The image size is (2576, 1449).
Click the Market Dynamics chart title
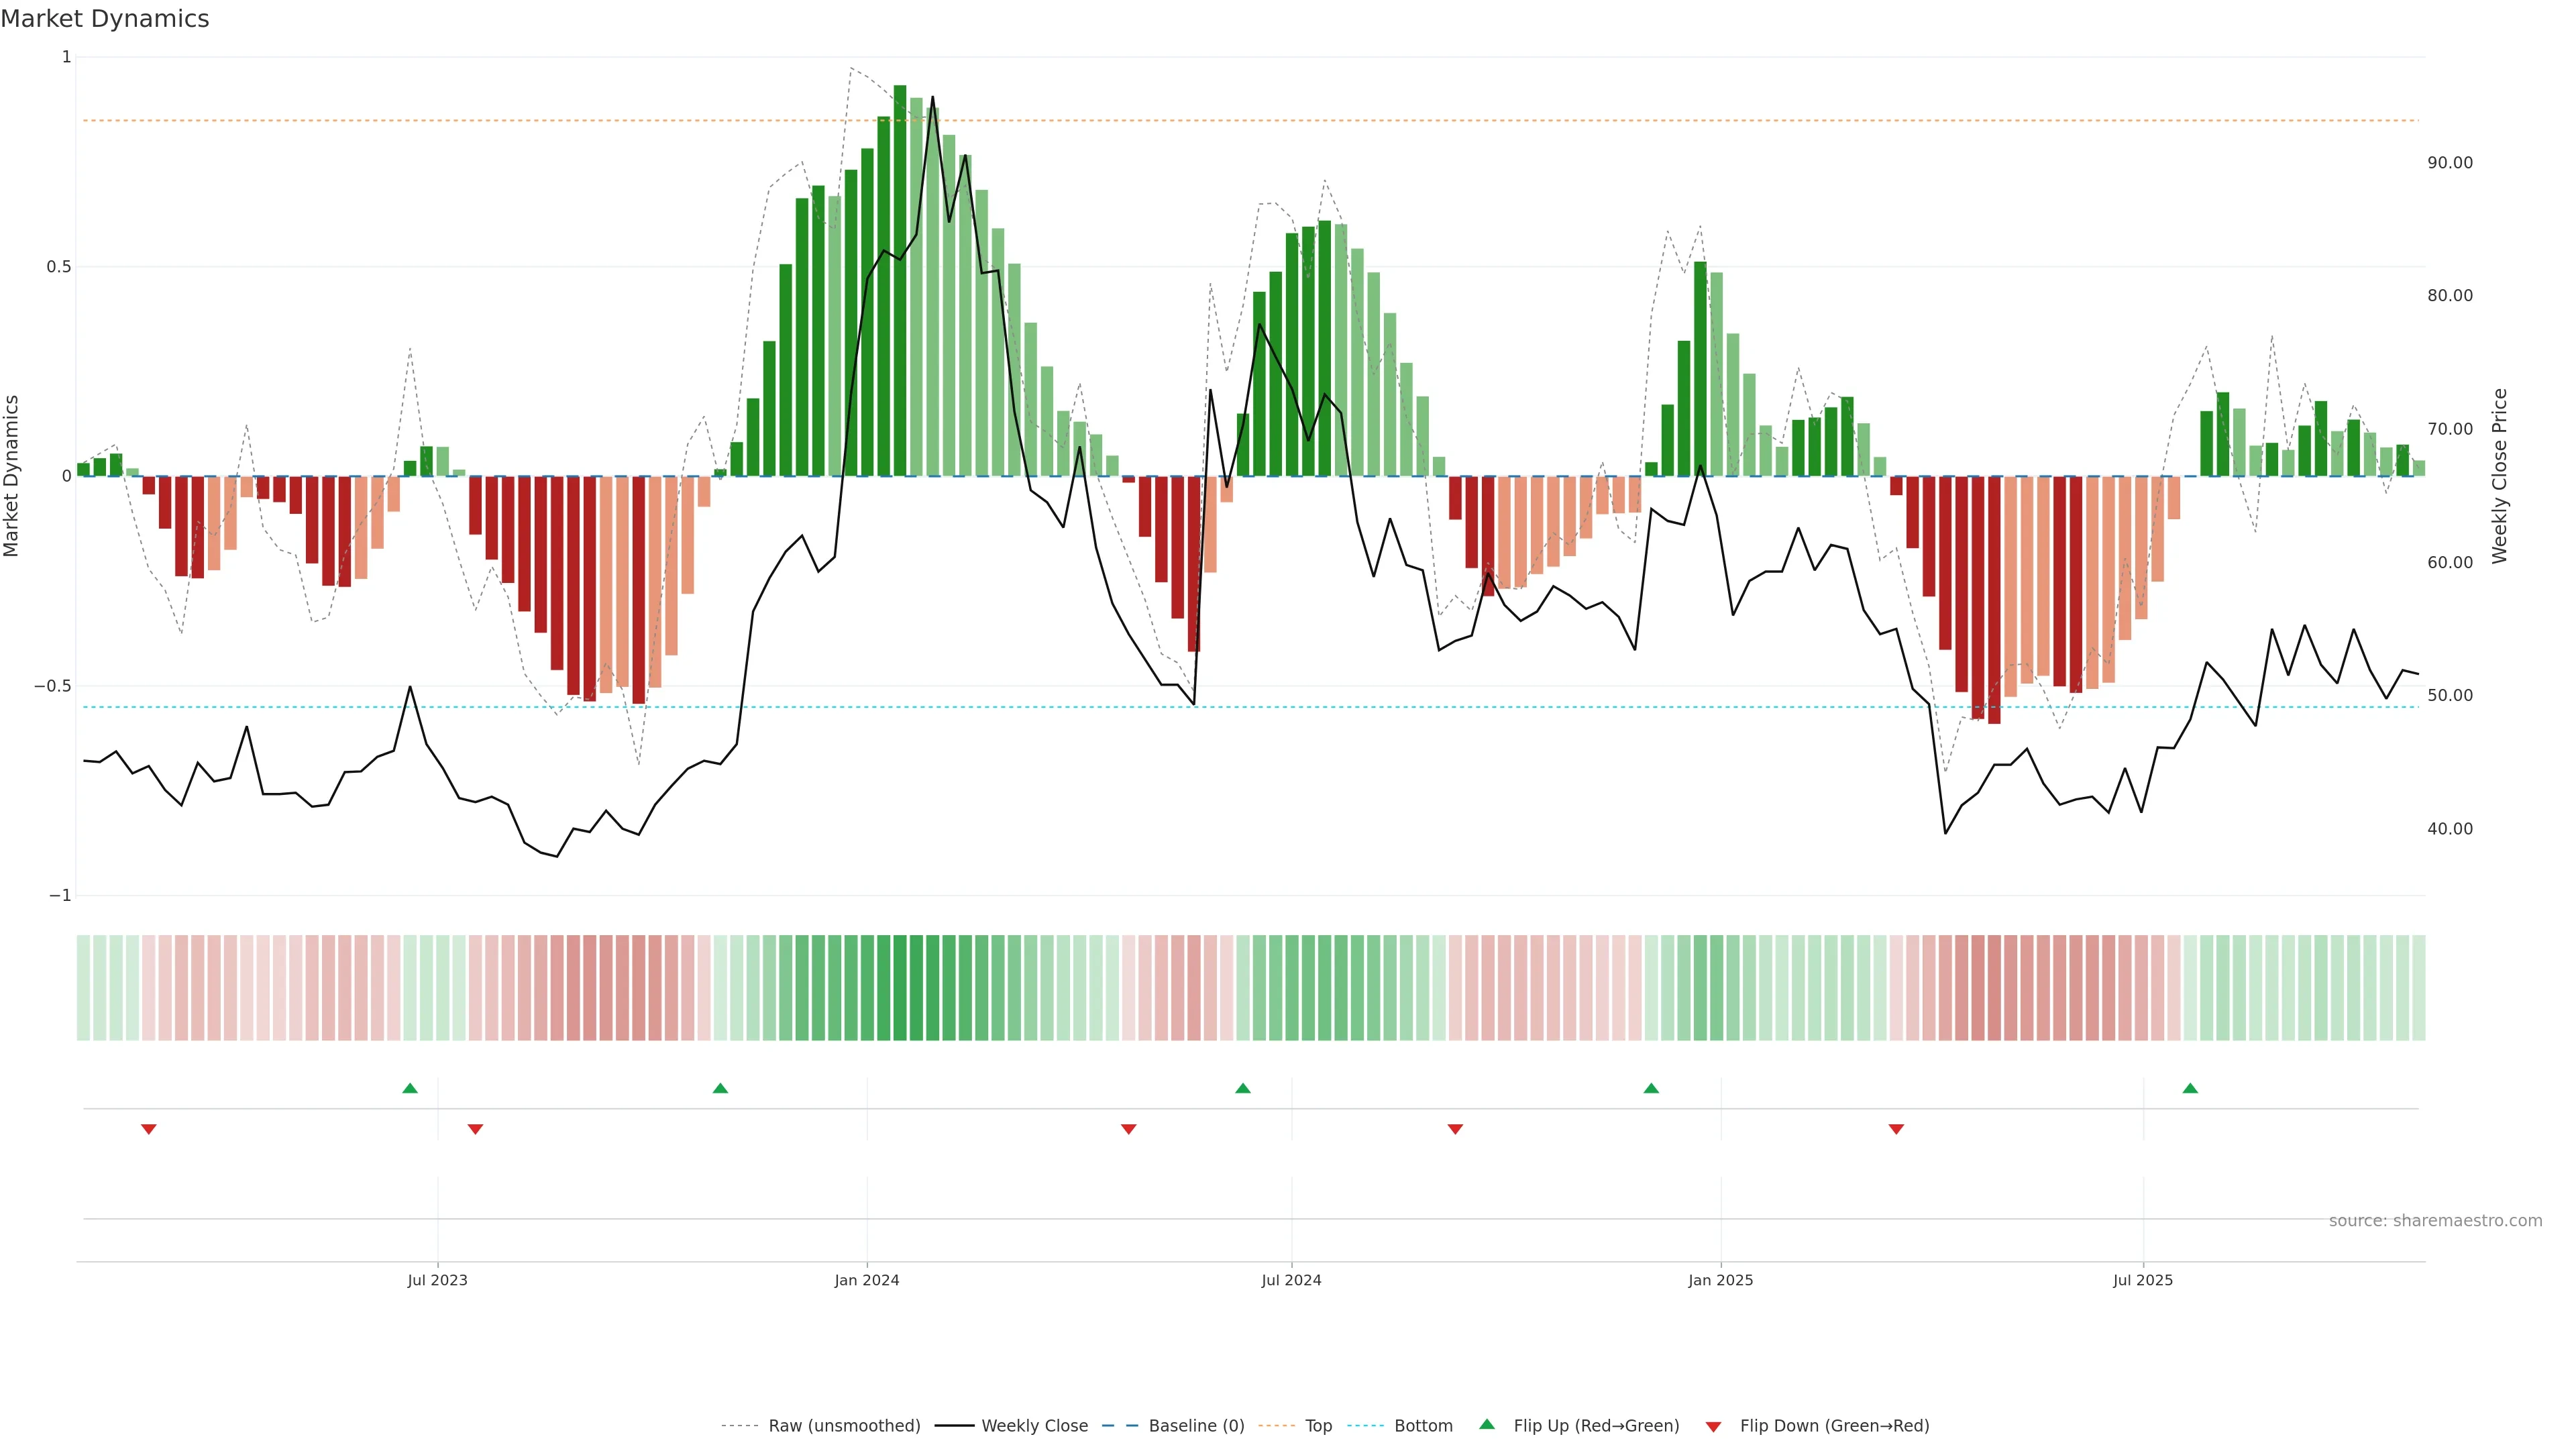pos(105,19)
